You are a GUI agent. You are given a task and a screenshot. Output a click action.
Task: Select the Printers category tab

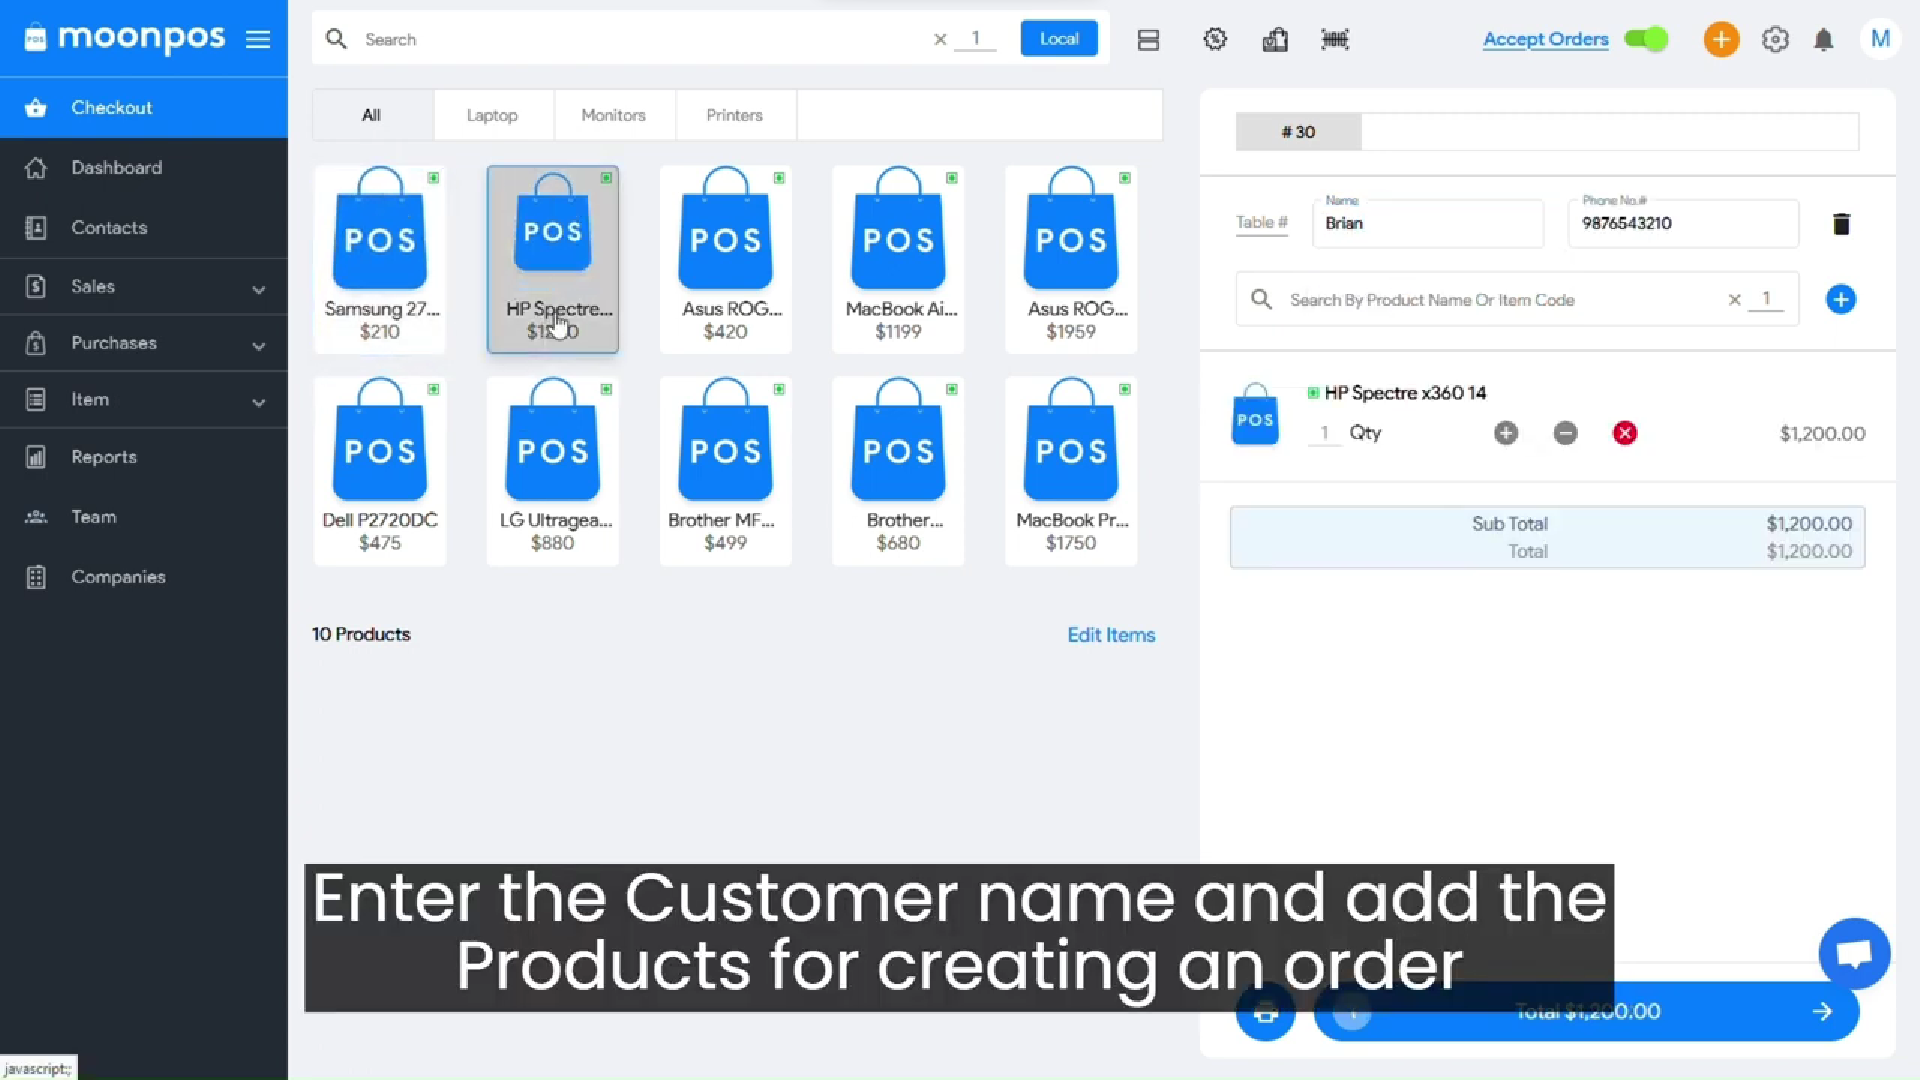click(735, 115)
